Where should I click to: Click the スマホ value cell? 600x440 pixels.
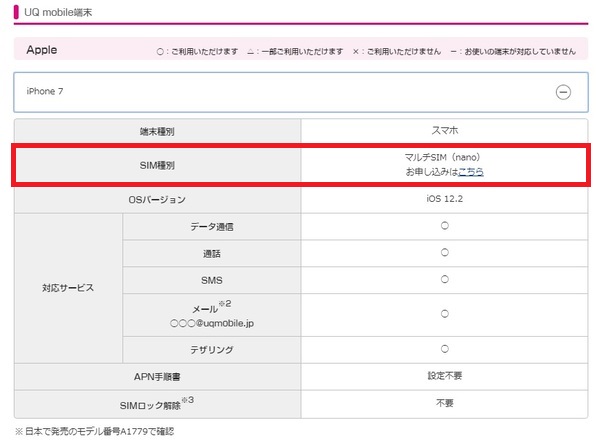444,130
